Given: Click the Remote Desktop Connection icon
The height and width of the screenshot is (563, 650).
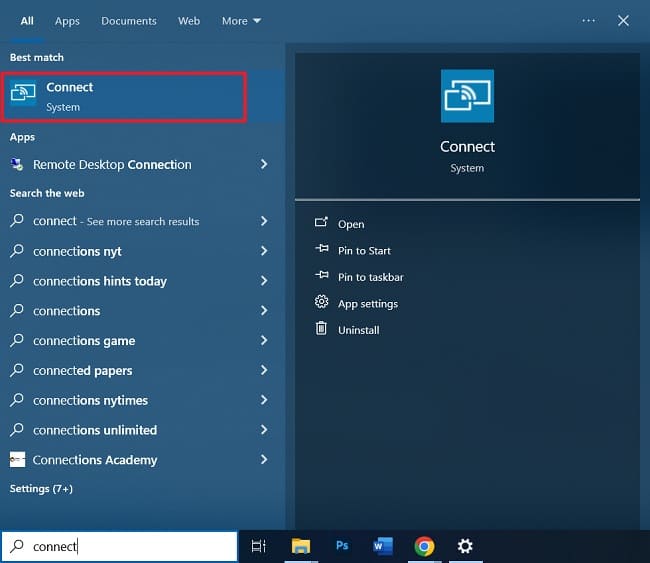Looking at the screenshot, I should tap(17, 164).
